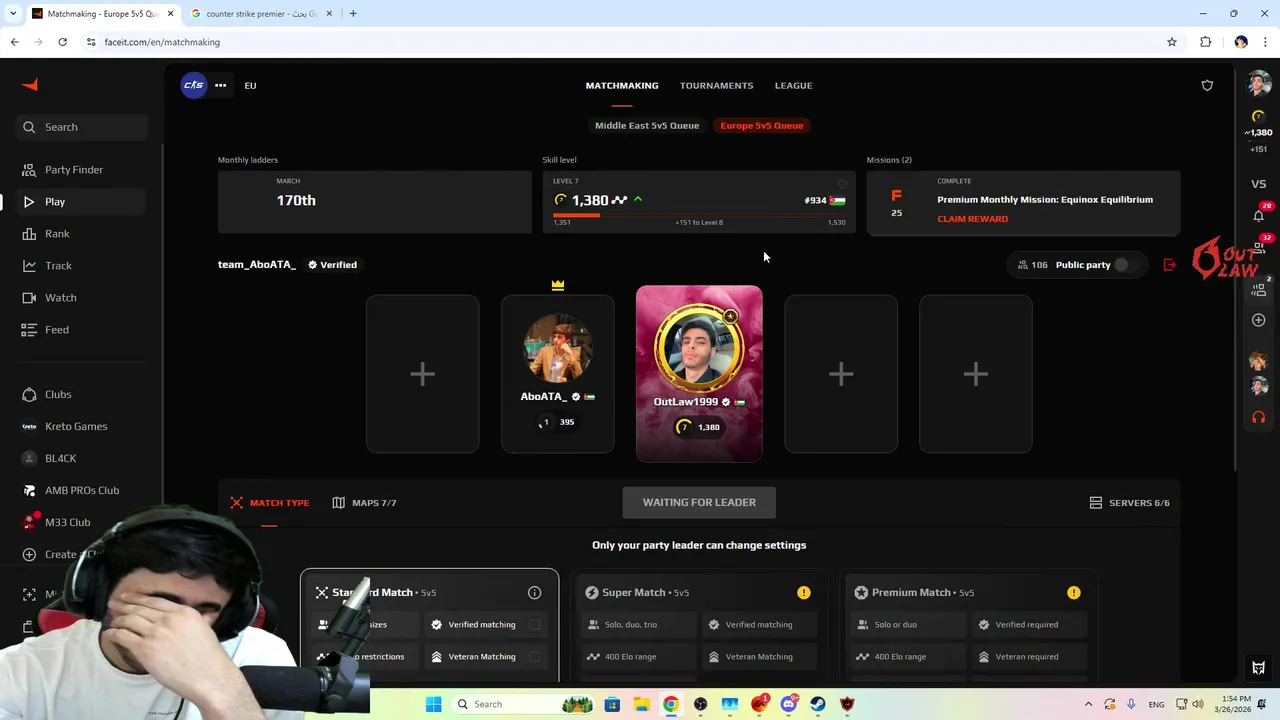Click the warning icon on Super Match
Screen dimensions: 1280x720
point(804,593)
